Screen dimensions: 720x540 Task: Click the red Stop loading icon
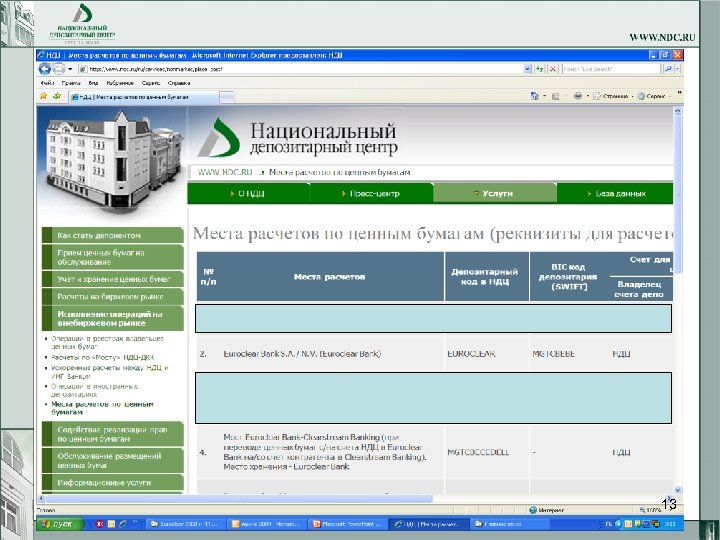553,69
